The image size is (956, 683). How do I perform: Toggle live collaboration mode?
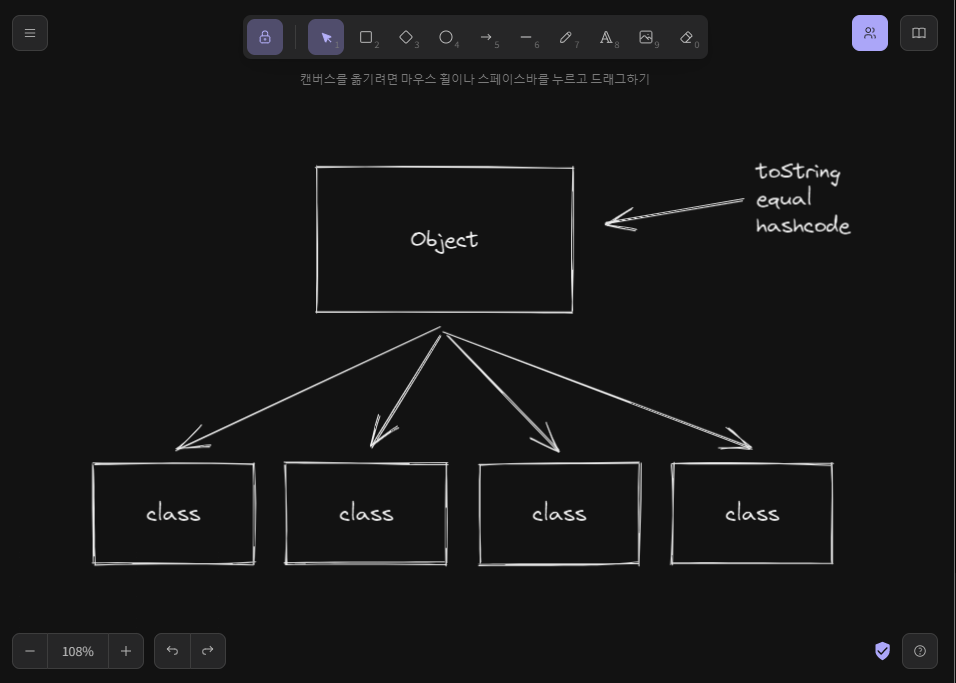pyautogui.click(x=870, y=33)
